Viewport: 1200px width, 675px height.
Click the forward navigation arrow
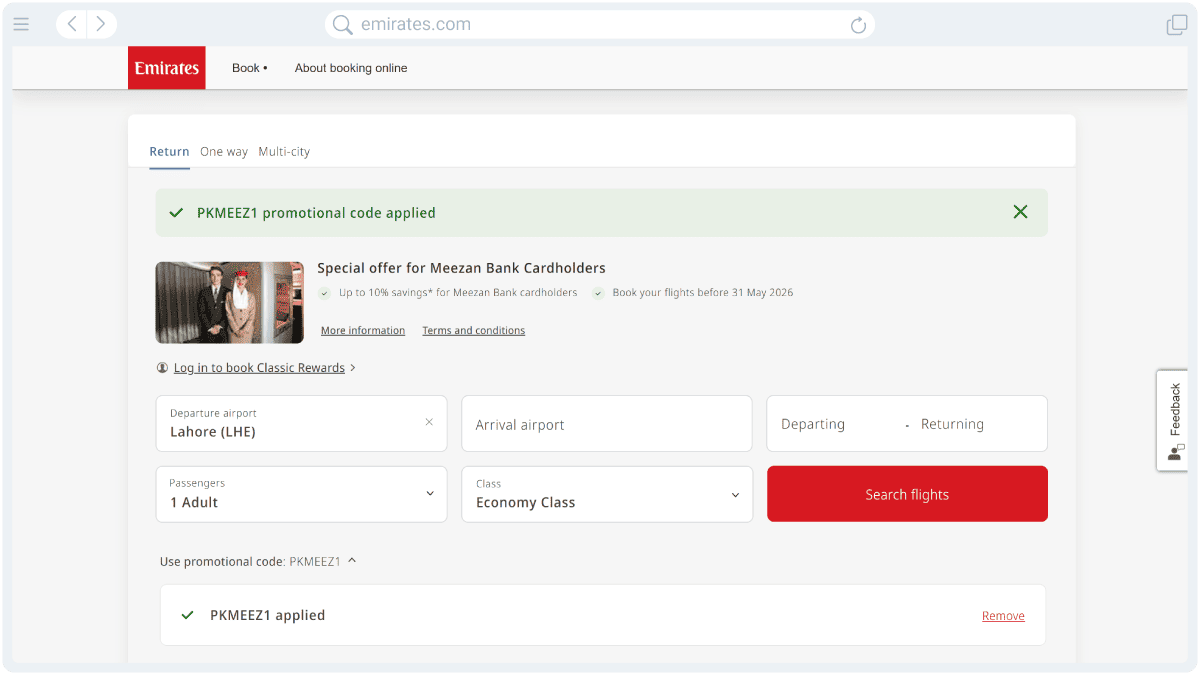click(98, 24)
